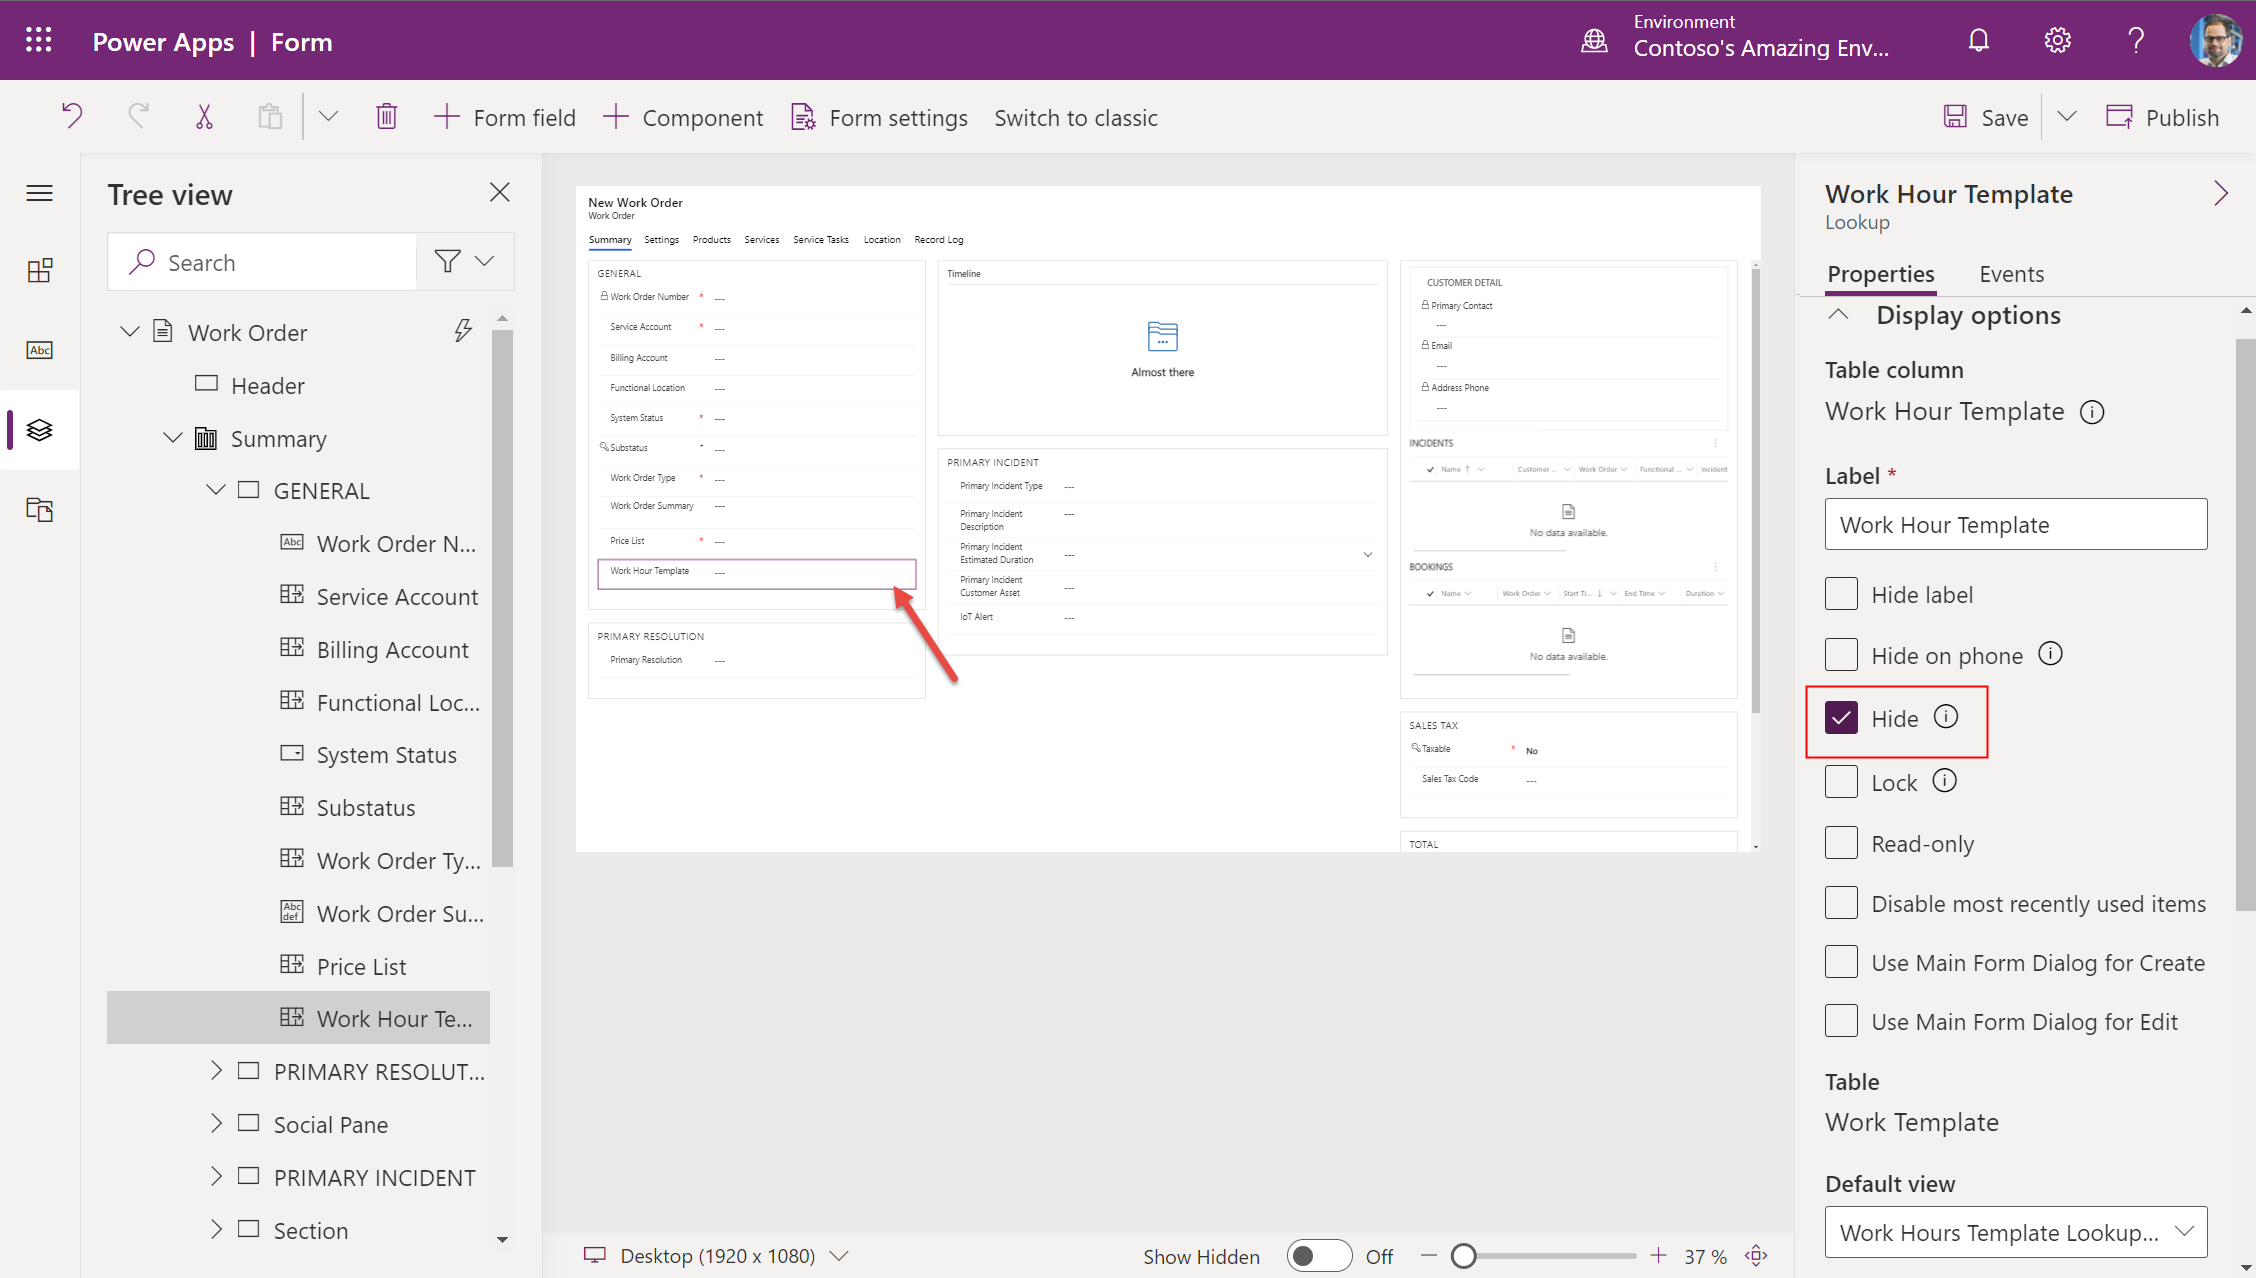Publish the form
This screenshot has width=2256, height=1278.
point(2162,117)
